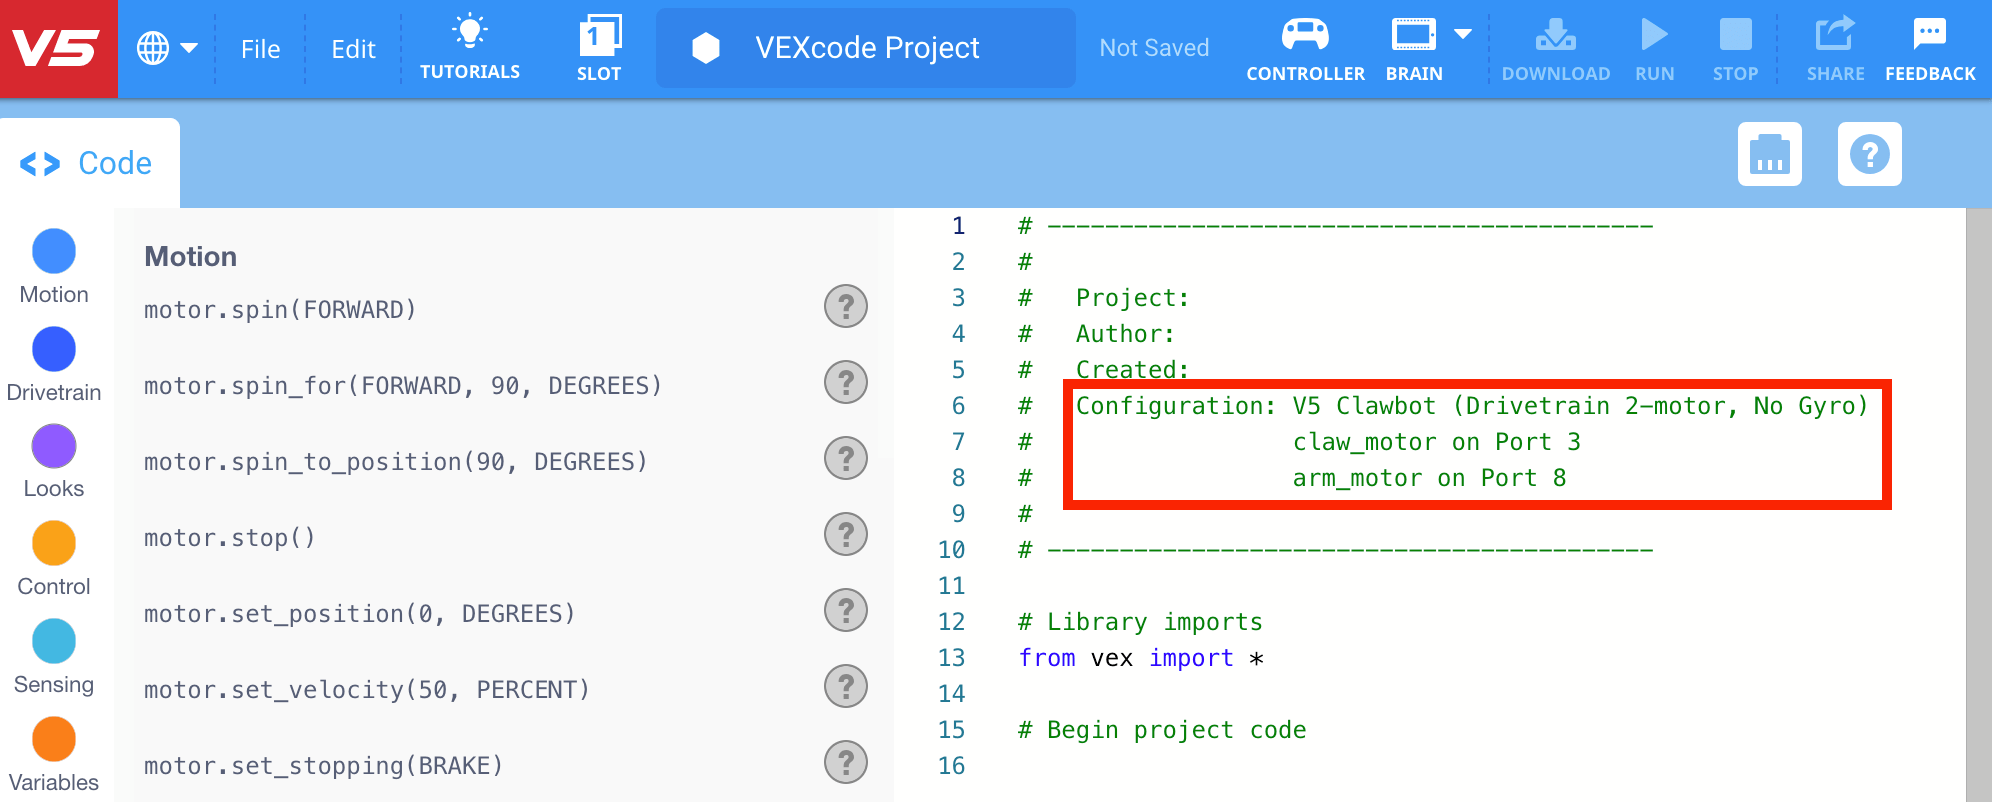Choose the program Slot
This screenshot has height=802, width=1992.
pyautogui.click(x=599, y=47)
